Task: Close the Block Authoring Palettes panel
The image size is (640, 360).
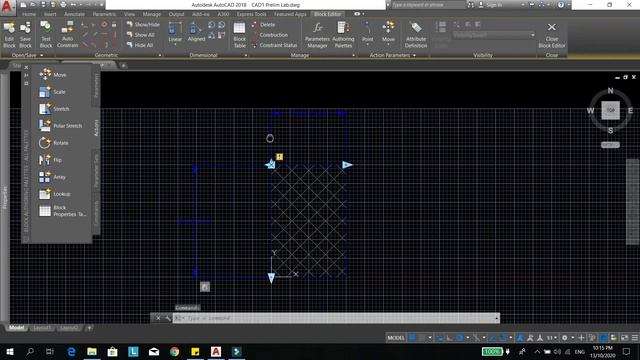Action: coord(26,67)
